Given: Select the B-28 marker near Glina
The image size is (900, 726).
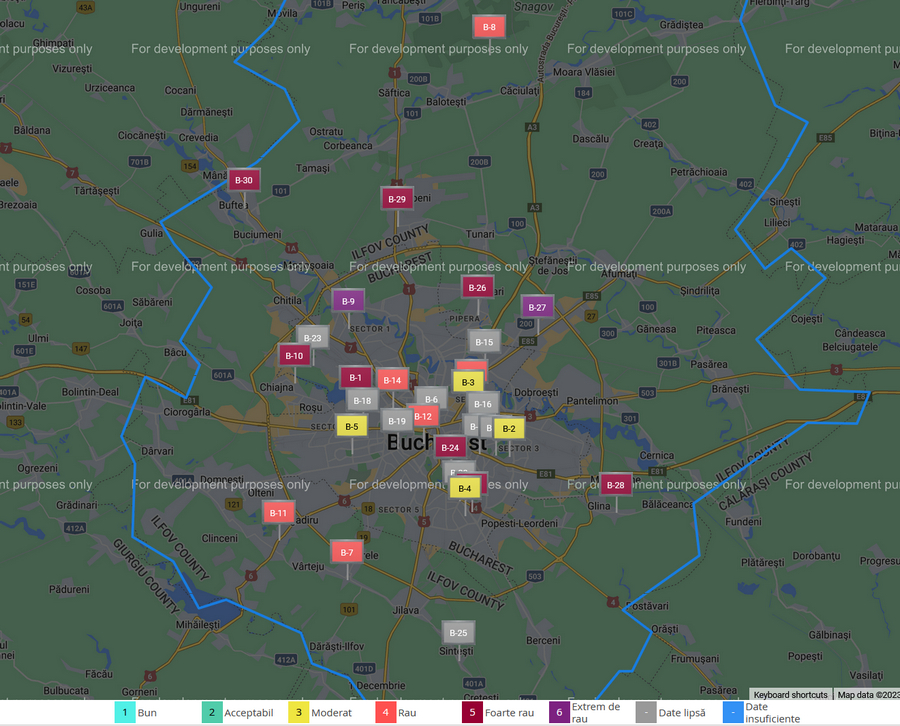Looking at the screenshot, I should 616,485.
